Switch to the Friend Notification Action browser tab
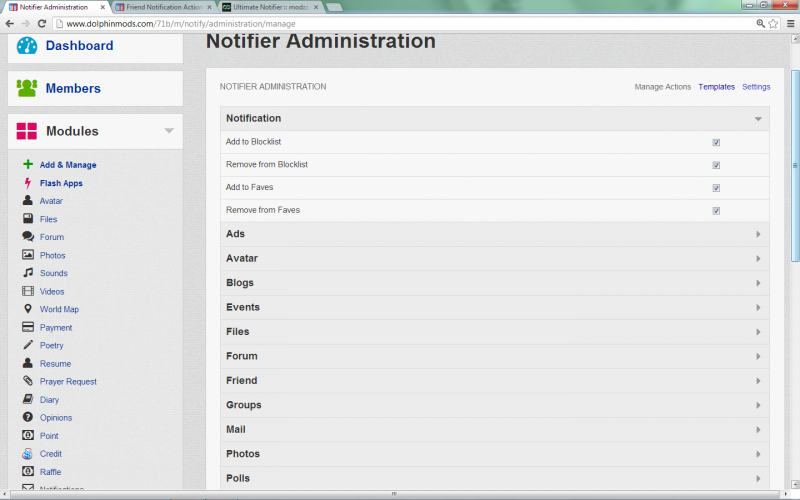 (163, 7)
